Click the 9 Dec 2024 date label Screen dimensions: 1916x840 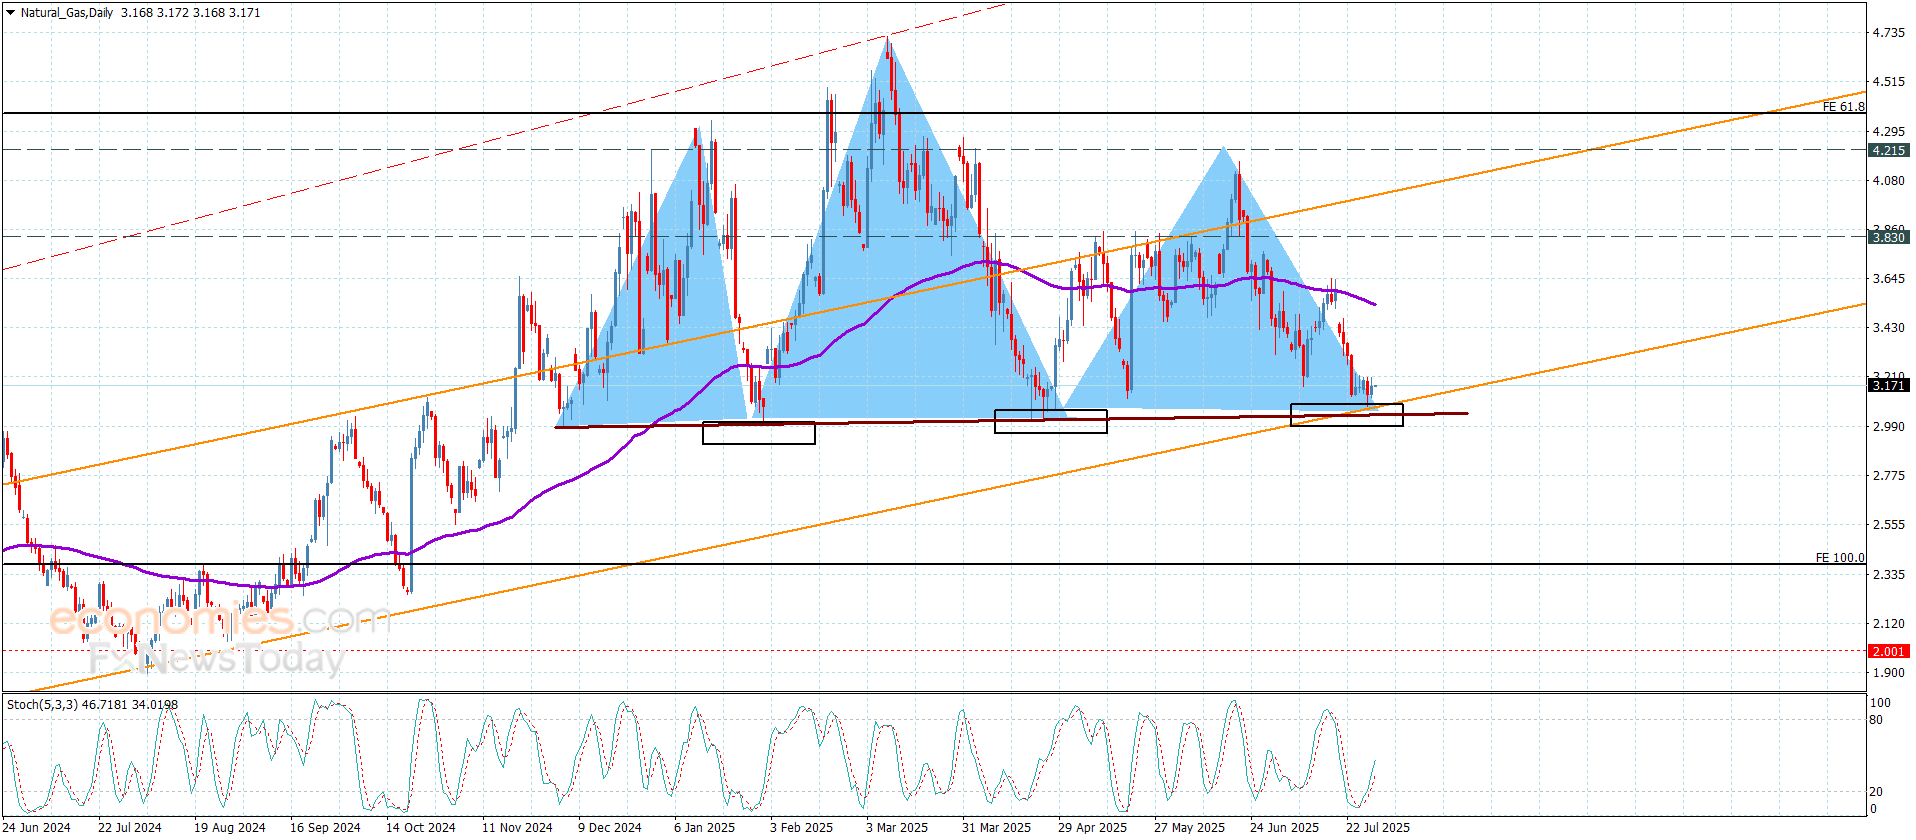click(610, 827)
